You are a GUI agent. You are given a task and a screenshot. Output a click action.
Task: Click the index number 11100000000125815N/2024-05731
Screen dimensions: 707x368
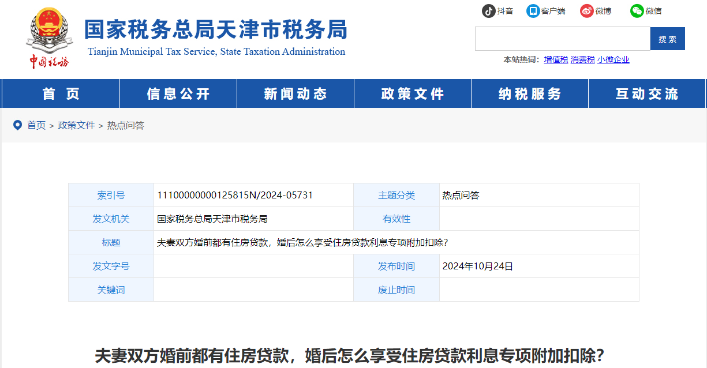[x=235, y=195]
